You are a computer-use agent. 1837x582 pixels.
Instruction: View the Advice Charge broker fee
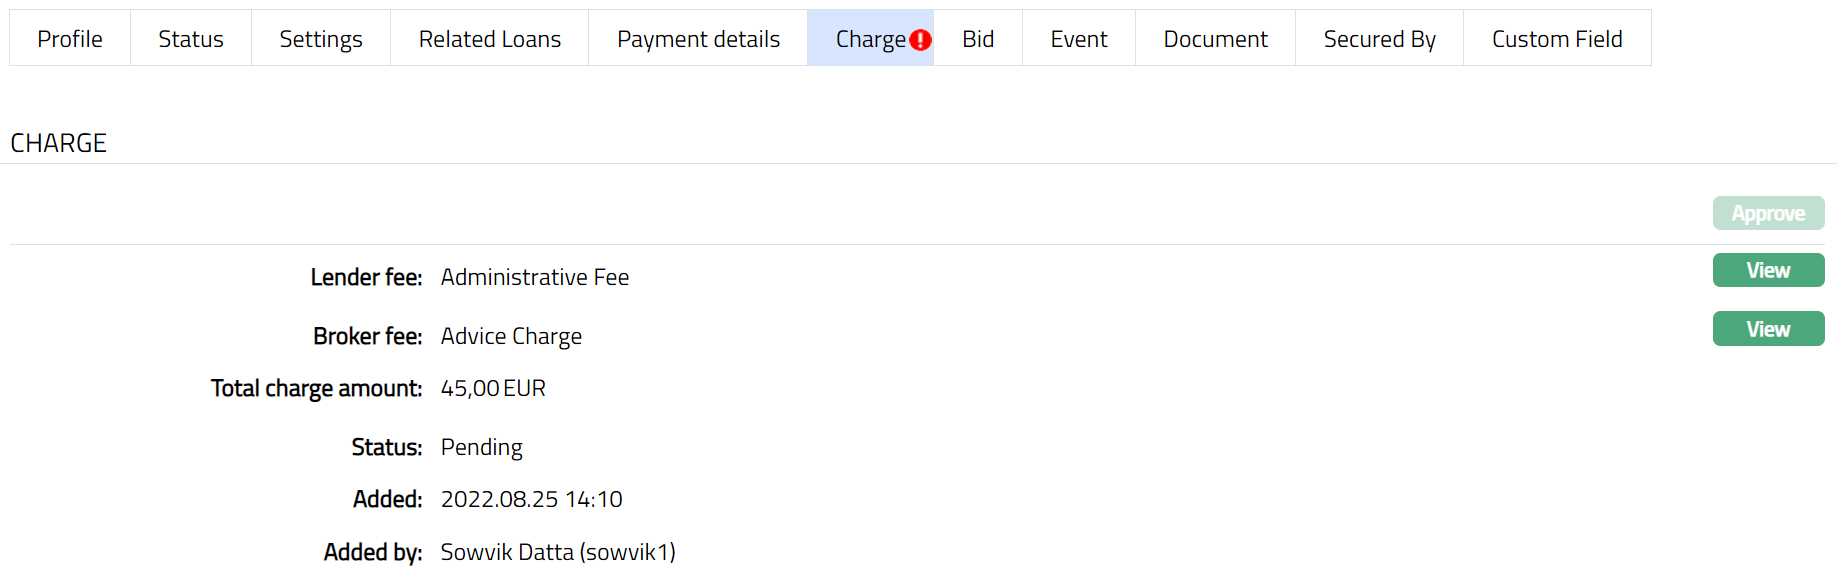pyautogui.click(x=1768, y=329)
